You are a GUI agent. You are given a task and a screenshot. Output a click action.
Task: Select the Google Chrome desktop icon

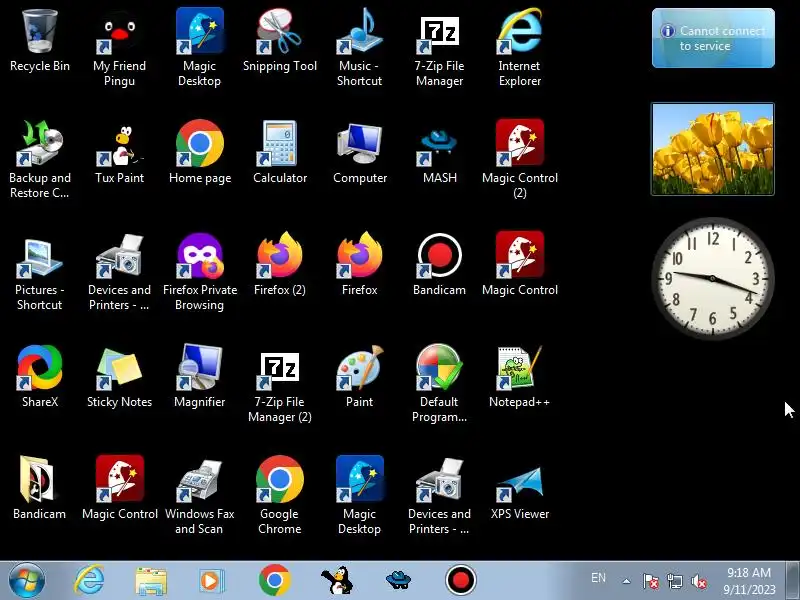pyautogui.click(x=280, y=496)
